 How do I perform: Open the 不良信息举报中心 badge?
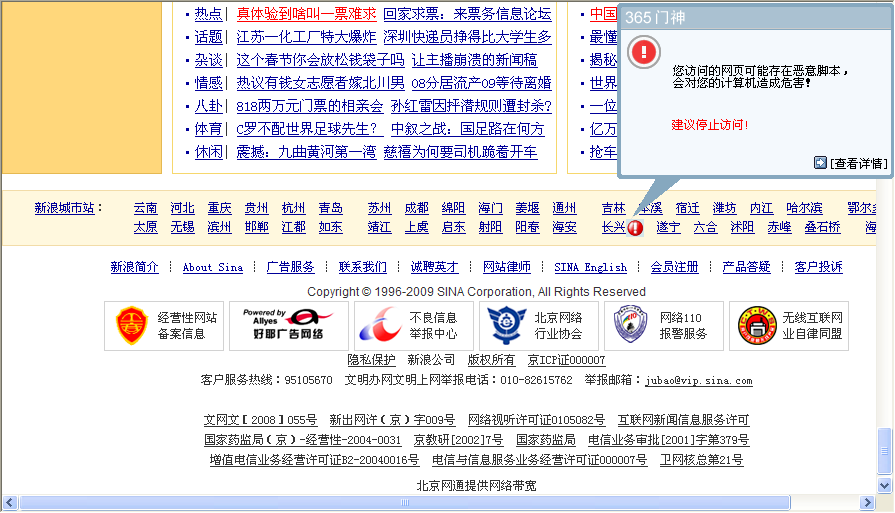tap(414, 326)
